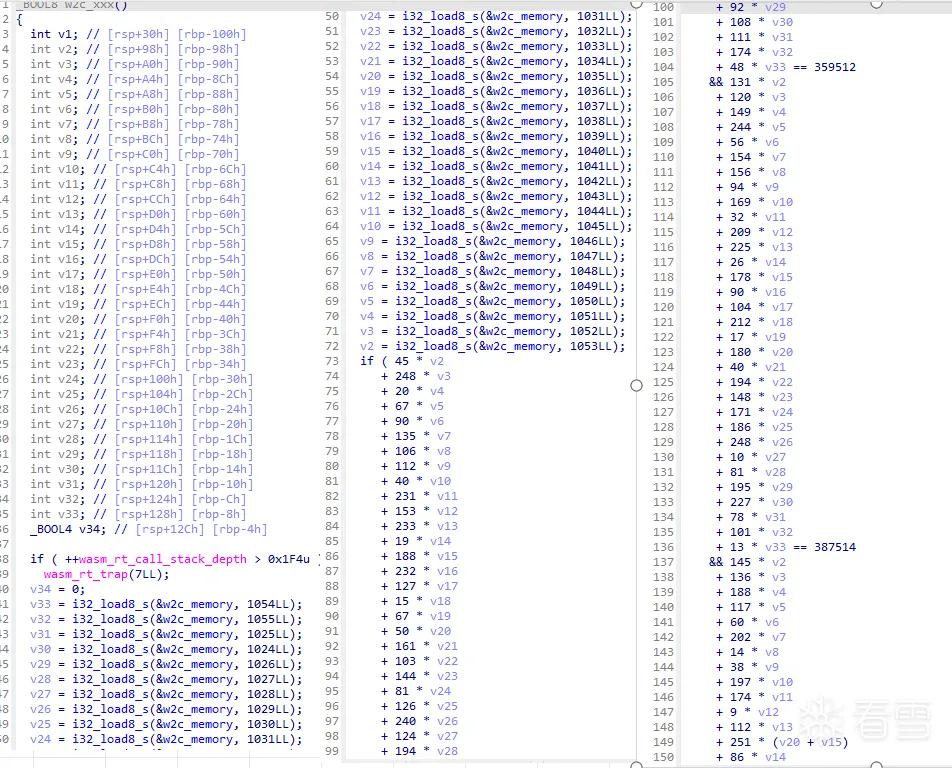The height and width of the screenshot is (768, 952).
Task: Select the v34 = 0 assignment
Action: (x=58, y=590)
